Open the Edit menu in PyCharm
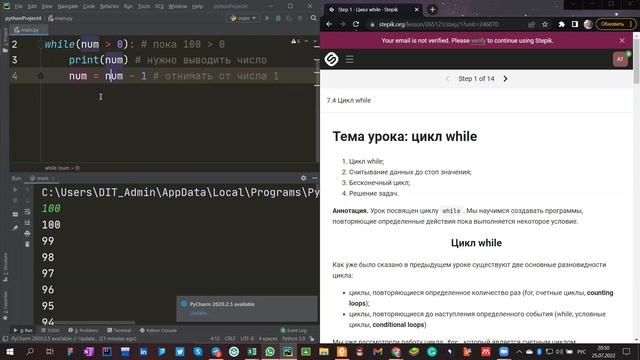The image size is (640, 360). (x=32, y=7)
